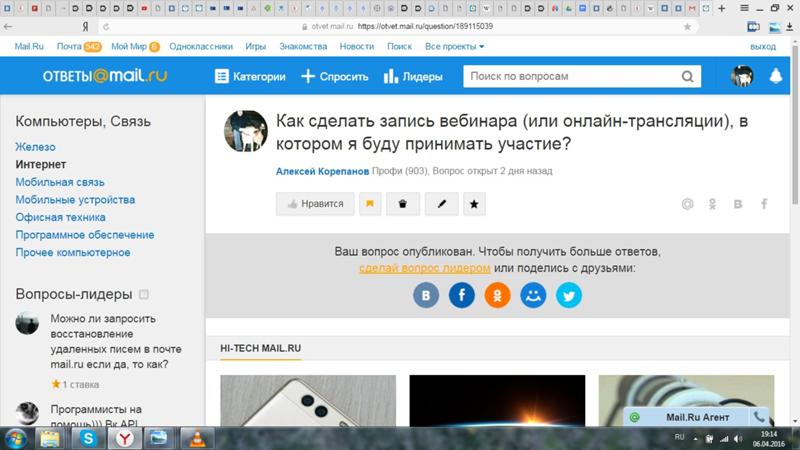Open the Офисная техника category link
The height and width of the screenshot is (450, 800).
60,217
